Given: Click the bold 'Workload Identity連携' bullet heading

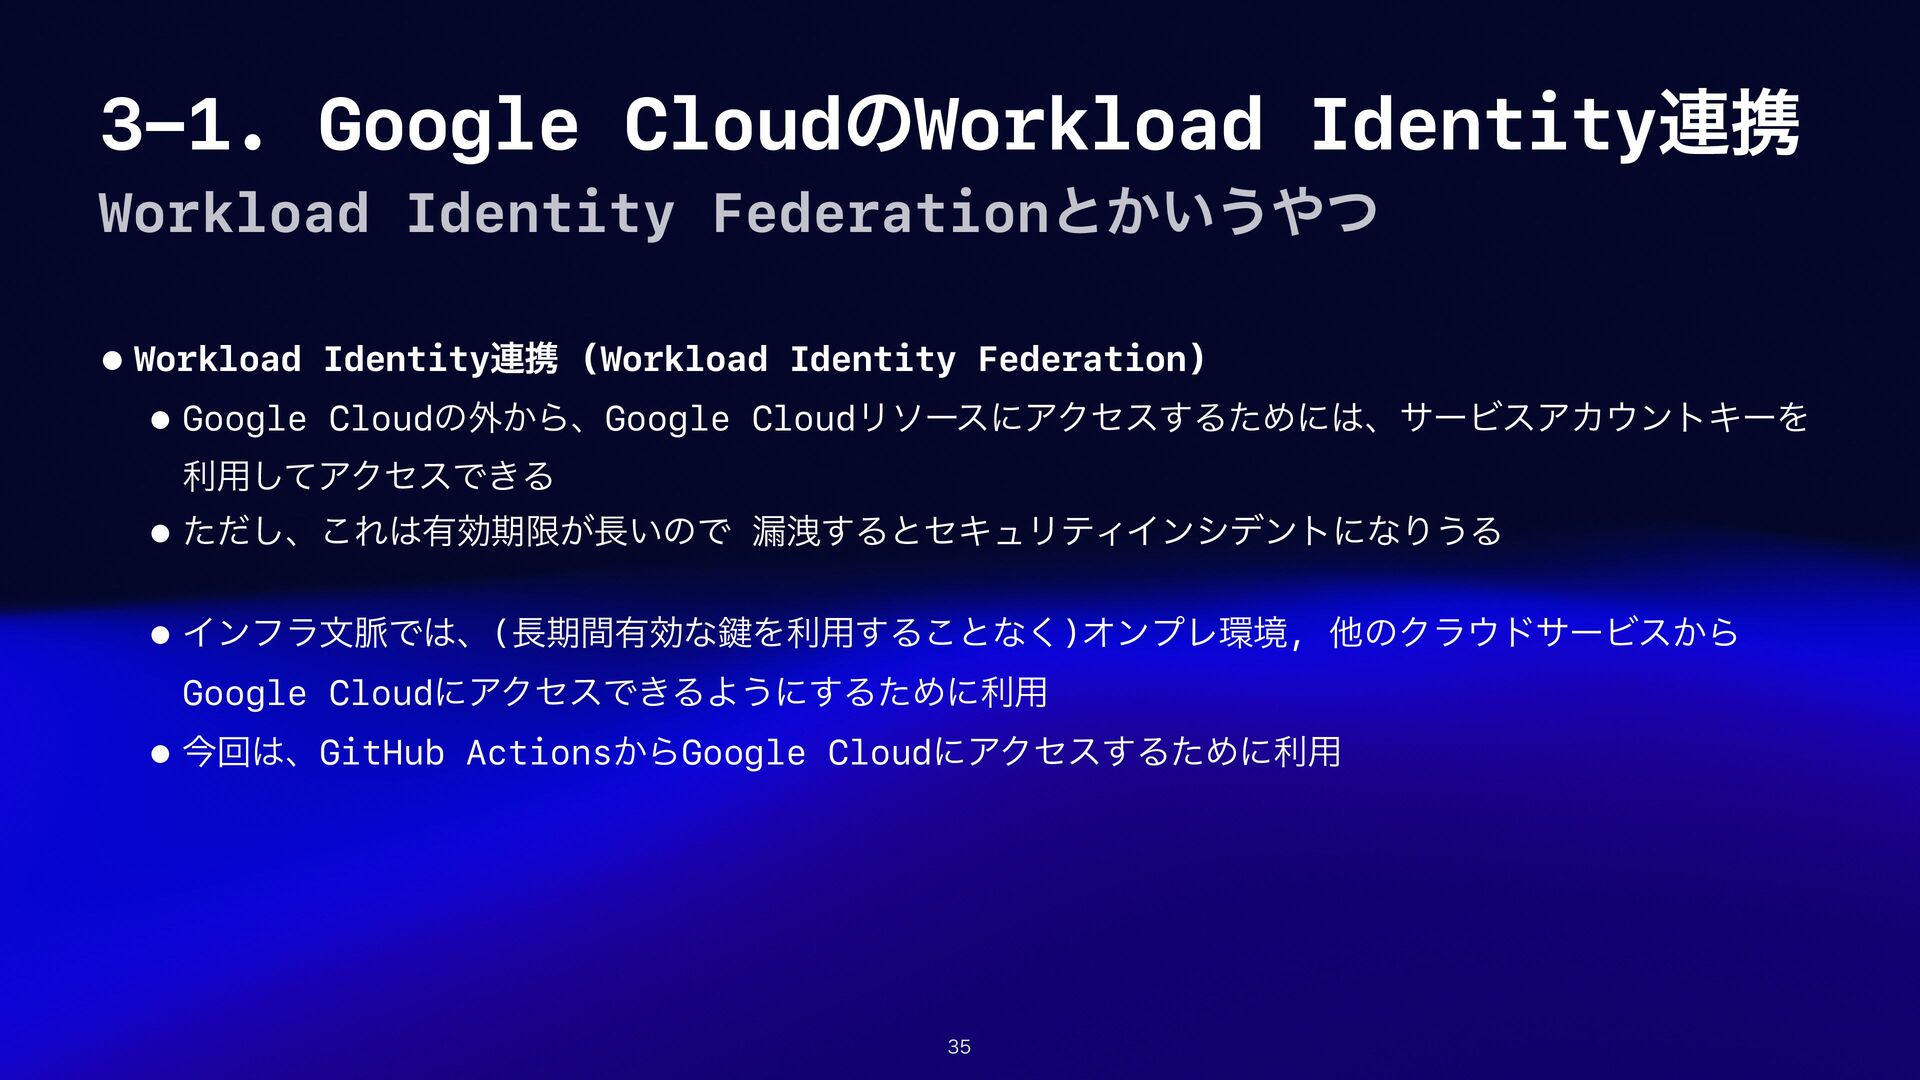Looking at the screenshot, I should (345, 359).
